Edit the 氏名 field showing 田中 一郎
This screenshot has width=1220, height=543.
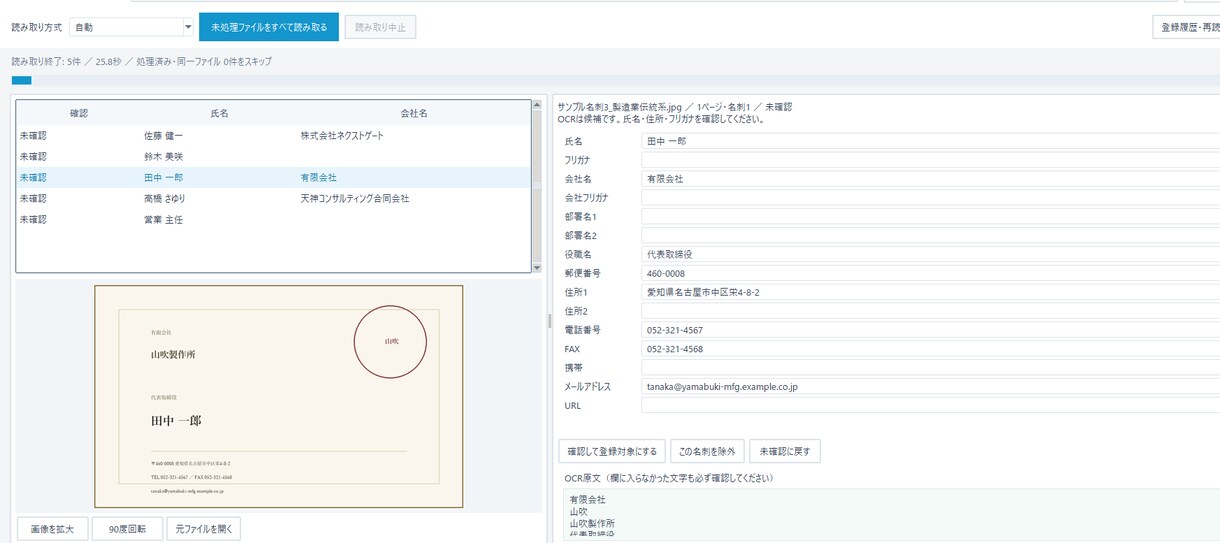coord(930,141)
